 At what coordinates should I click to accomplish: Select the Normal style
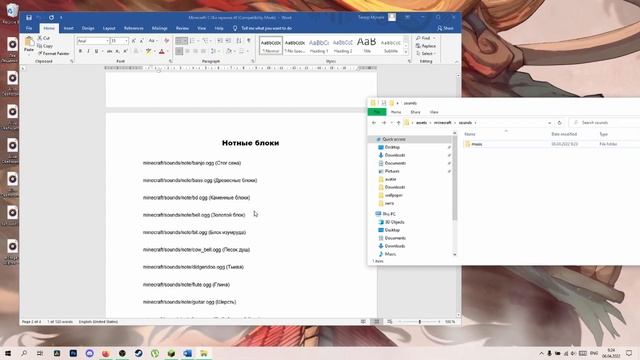tap(271, 45)
